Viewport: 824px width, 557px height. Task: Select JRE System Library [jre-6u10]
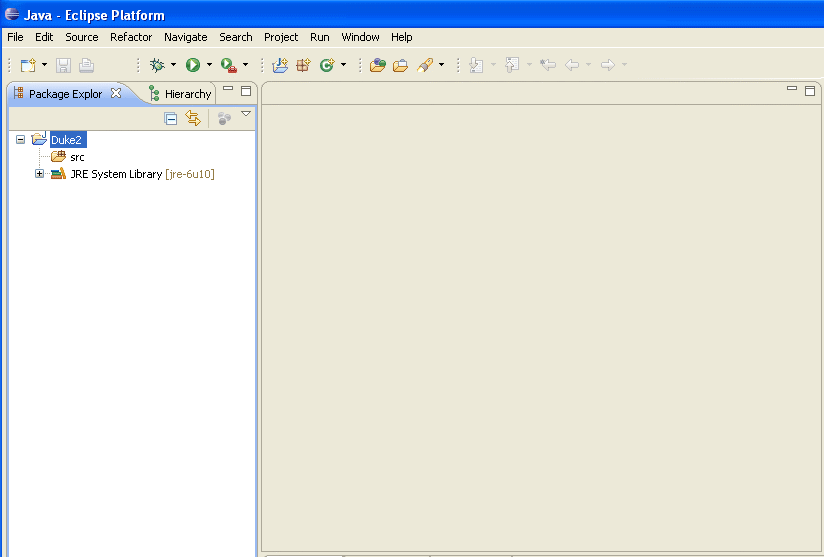142,174
